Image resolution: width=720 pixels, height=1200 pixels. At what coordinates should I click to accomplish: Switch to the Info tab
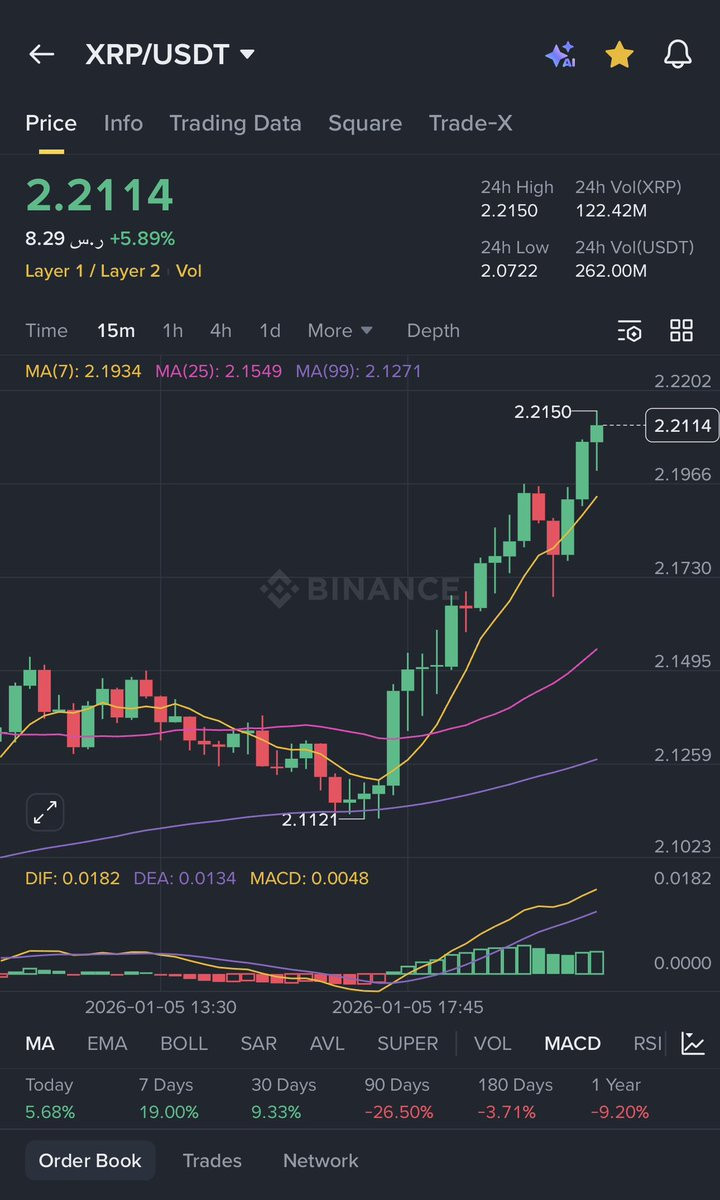[x=123, y=123]
